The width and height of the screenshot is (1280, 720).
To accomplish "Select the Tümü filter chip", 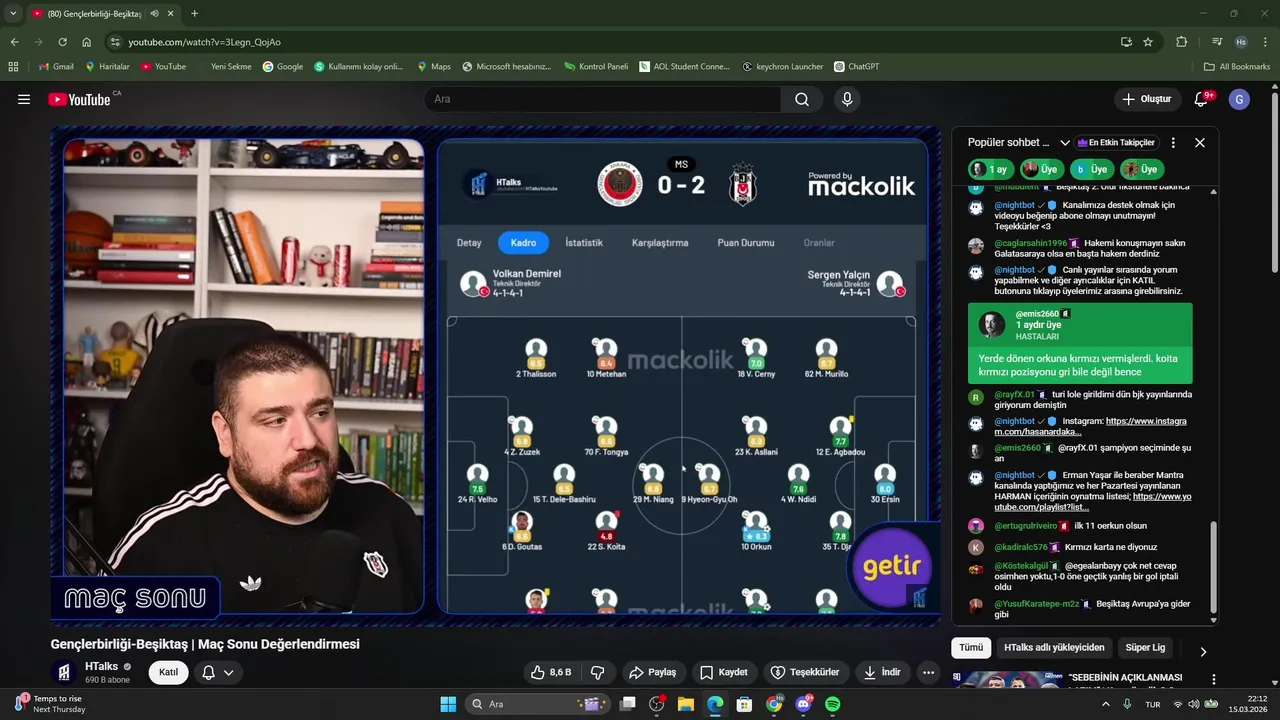I will tap(970, 647).
